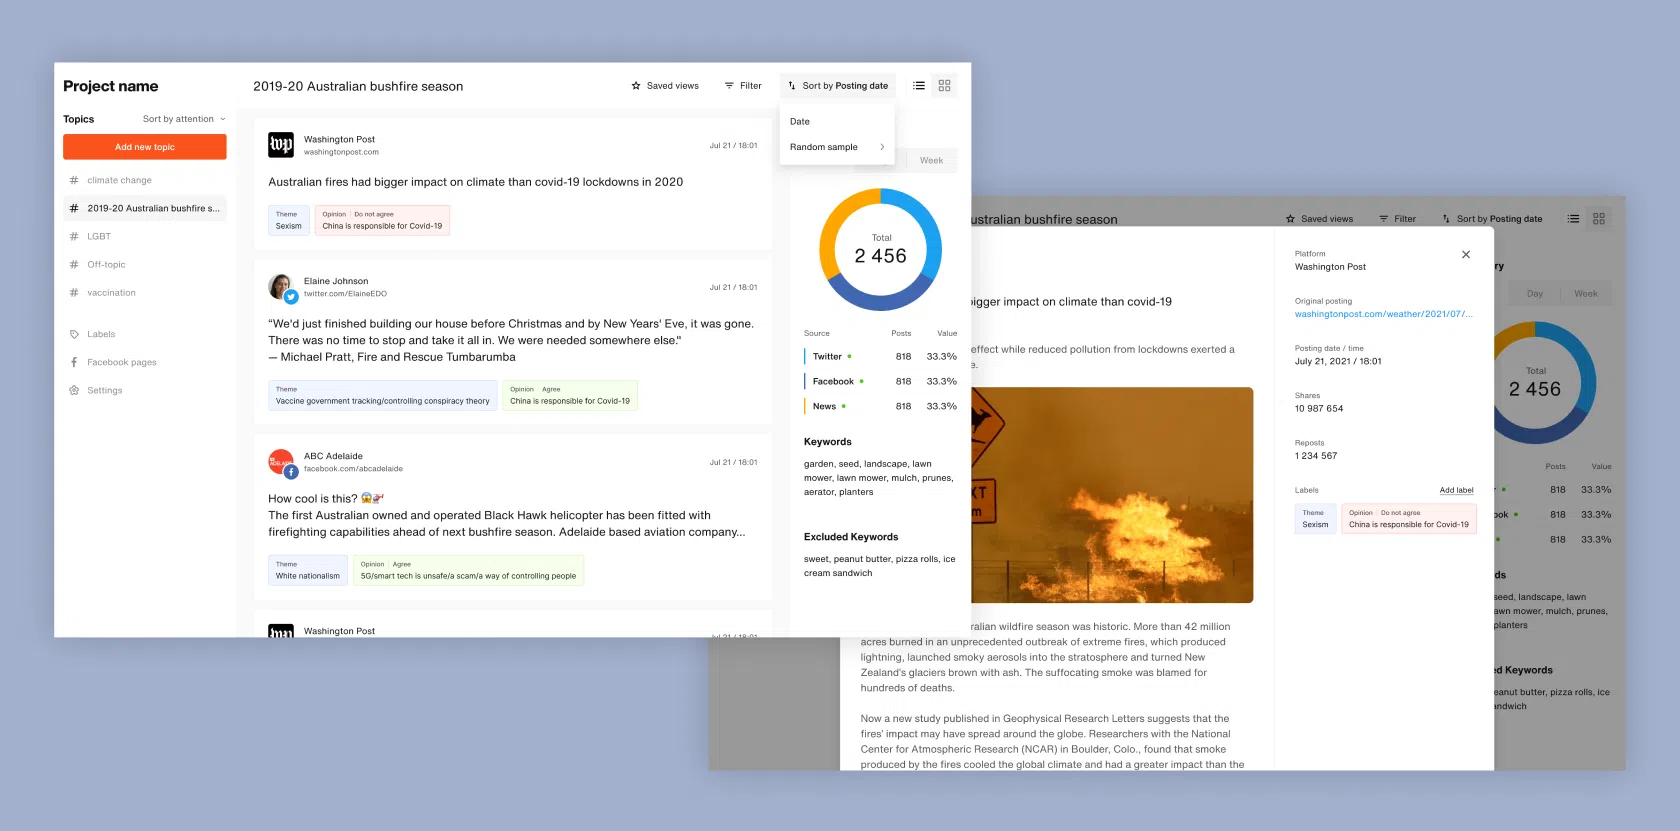The image size is (1680, 831).
Task: Open Sort by Posting date in back window
Action: pos(1492,219)
